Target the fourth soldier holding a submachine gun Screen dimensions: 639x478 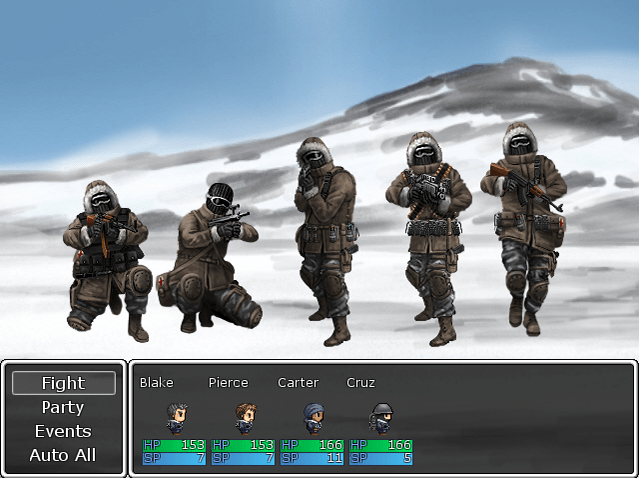428,235
